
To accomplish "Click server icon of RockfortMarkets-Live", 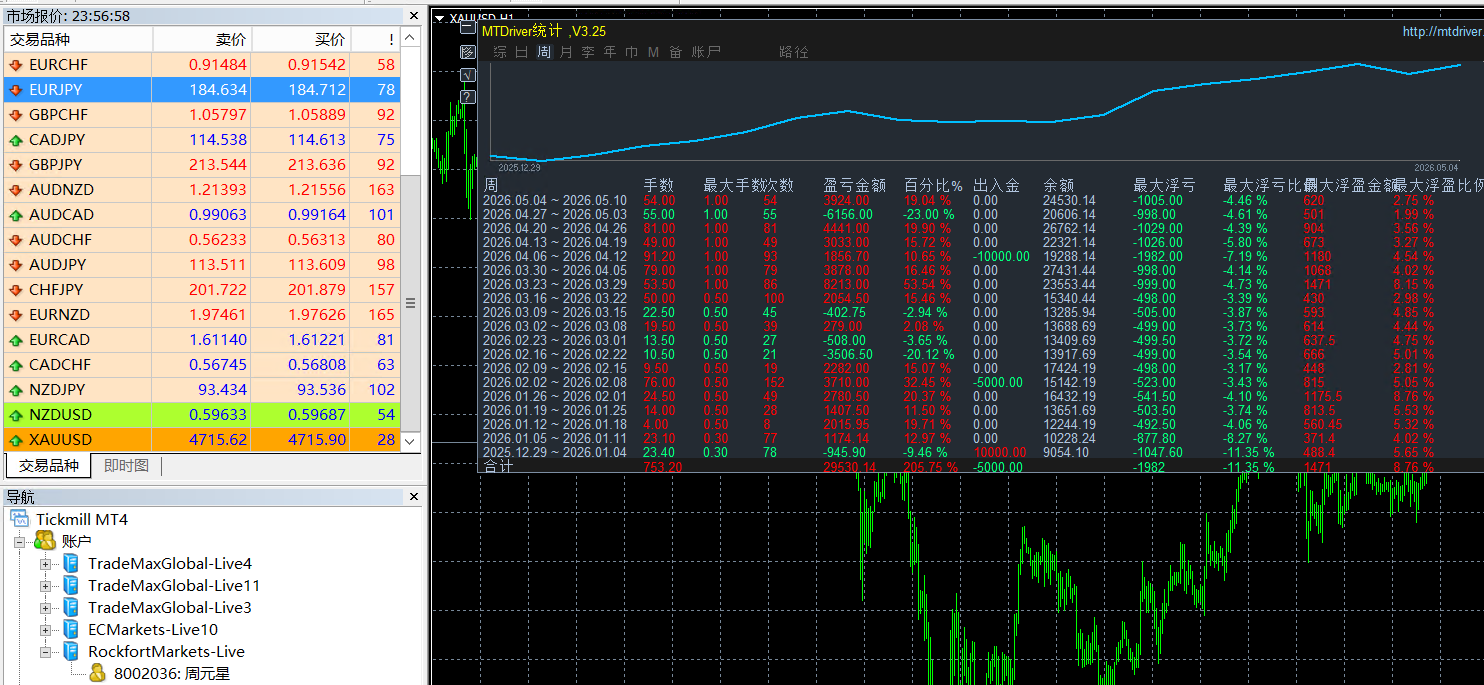I will pyautogui.click(x=71, y=651).
